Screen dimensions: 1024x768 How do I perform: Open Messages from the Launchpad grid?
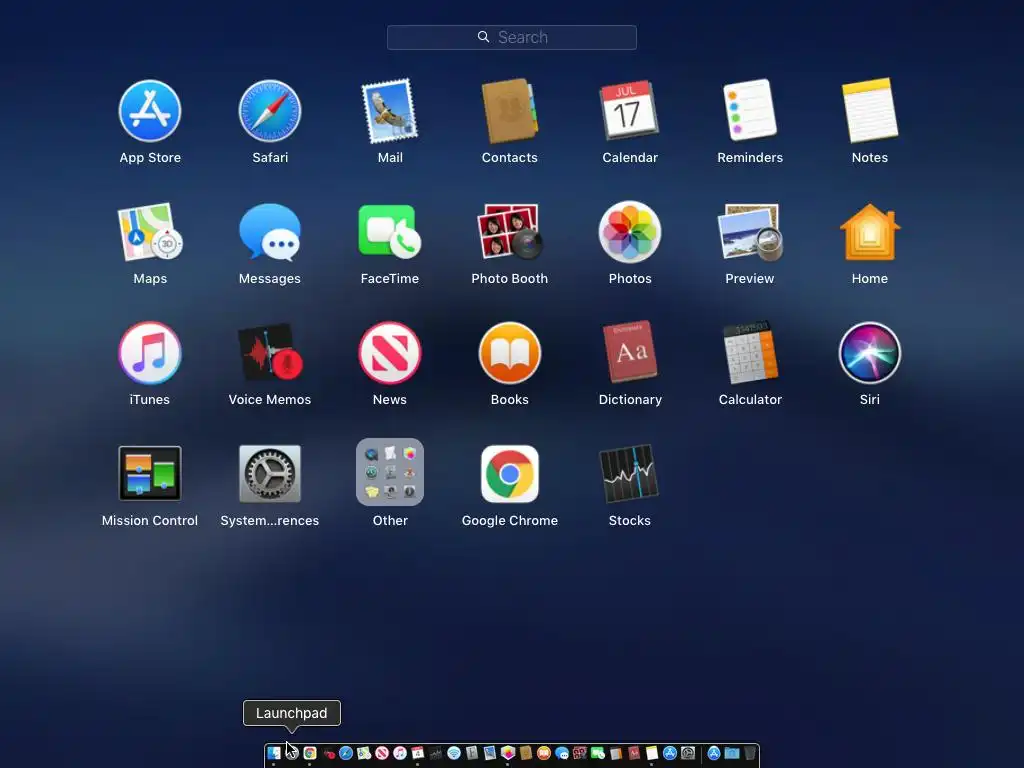click(x=270, y=232)
